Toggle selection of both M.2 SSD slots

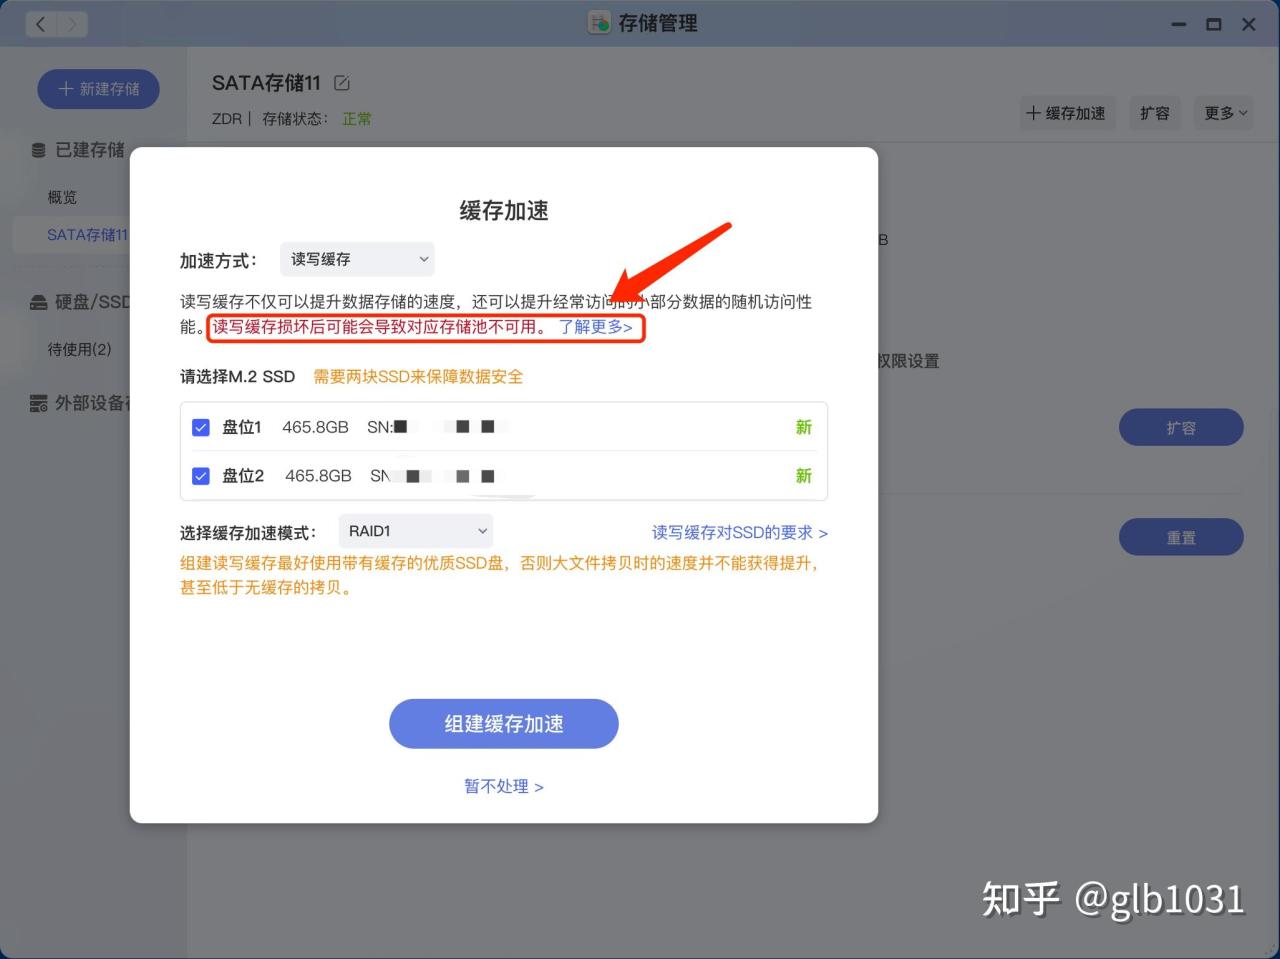201,451
